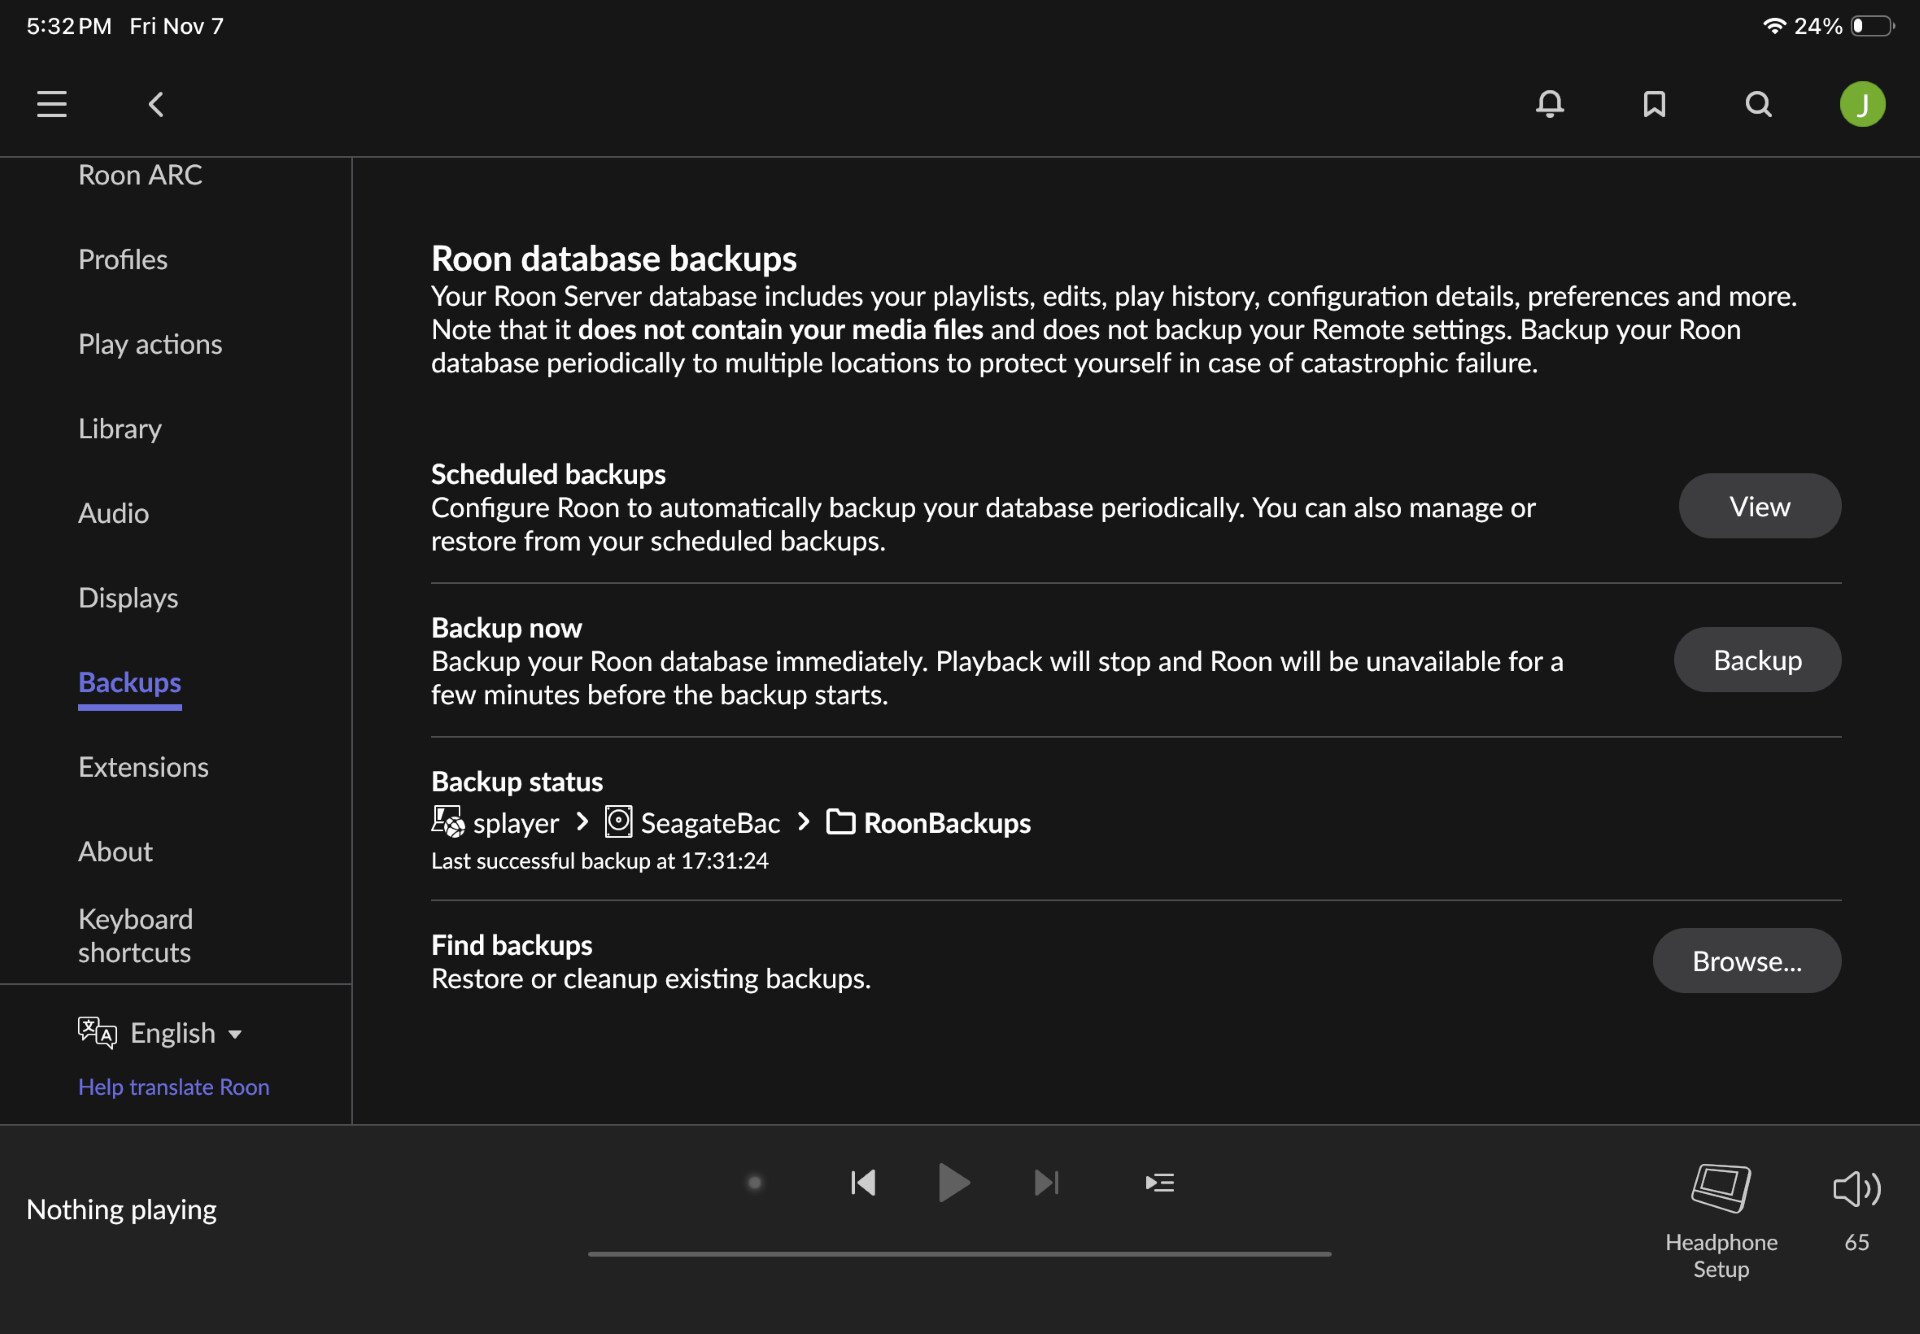Open the play queue icon
This screenshot has width=1920, height=1334.
1159,1183
